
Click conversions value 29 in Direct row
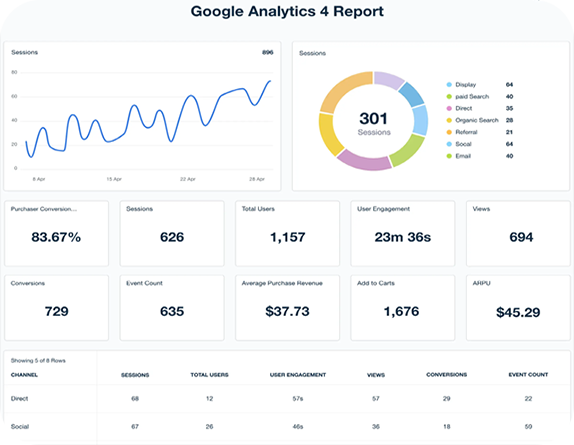(447, 399)
